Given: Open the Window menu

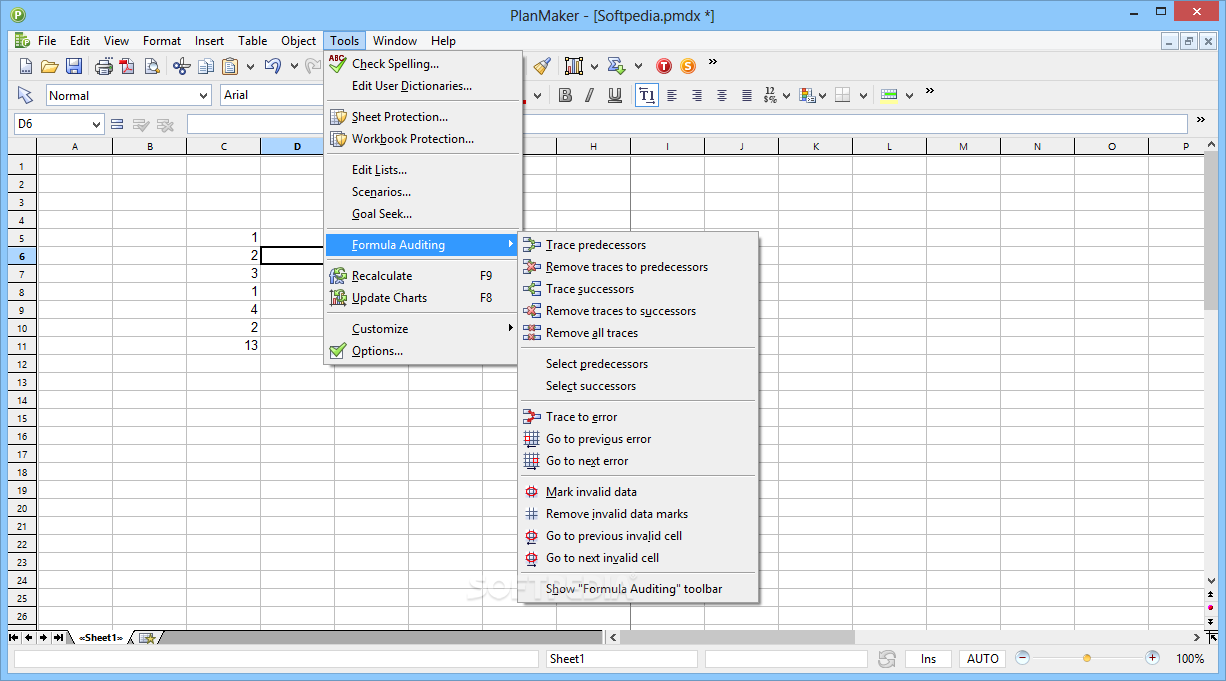Looking at the screenshot, I should 395,41.
